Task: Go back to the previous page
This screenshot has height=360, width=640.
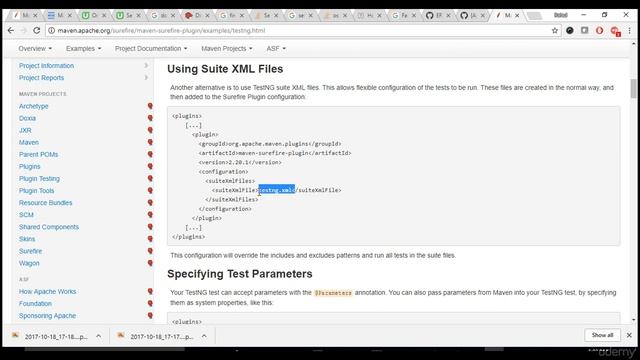Action: point(11,30)
